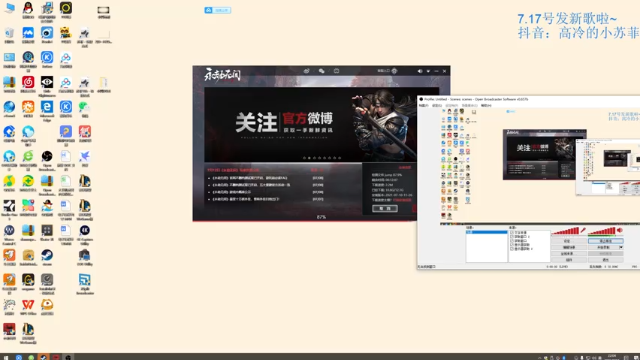Open the Recycle Bin desktop icon

[9, 34]
